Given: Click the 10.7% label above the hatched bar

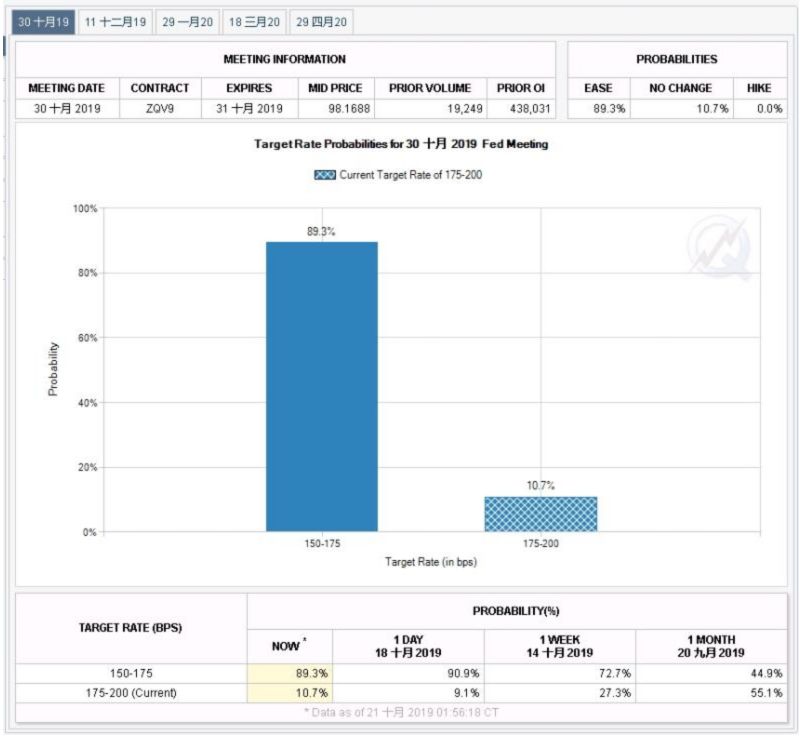Looking at the screenshot, I should [x=541, y=486].
